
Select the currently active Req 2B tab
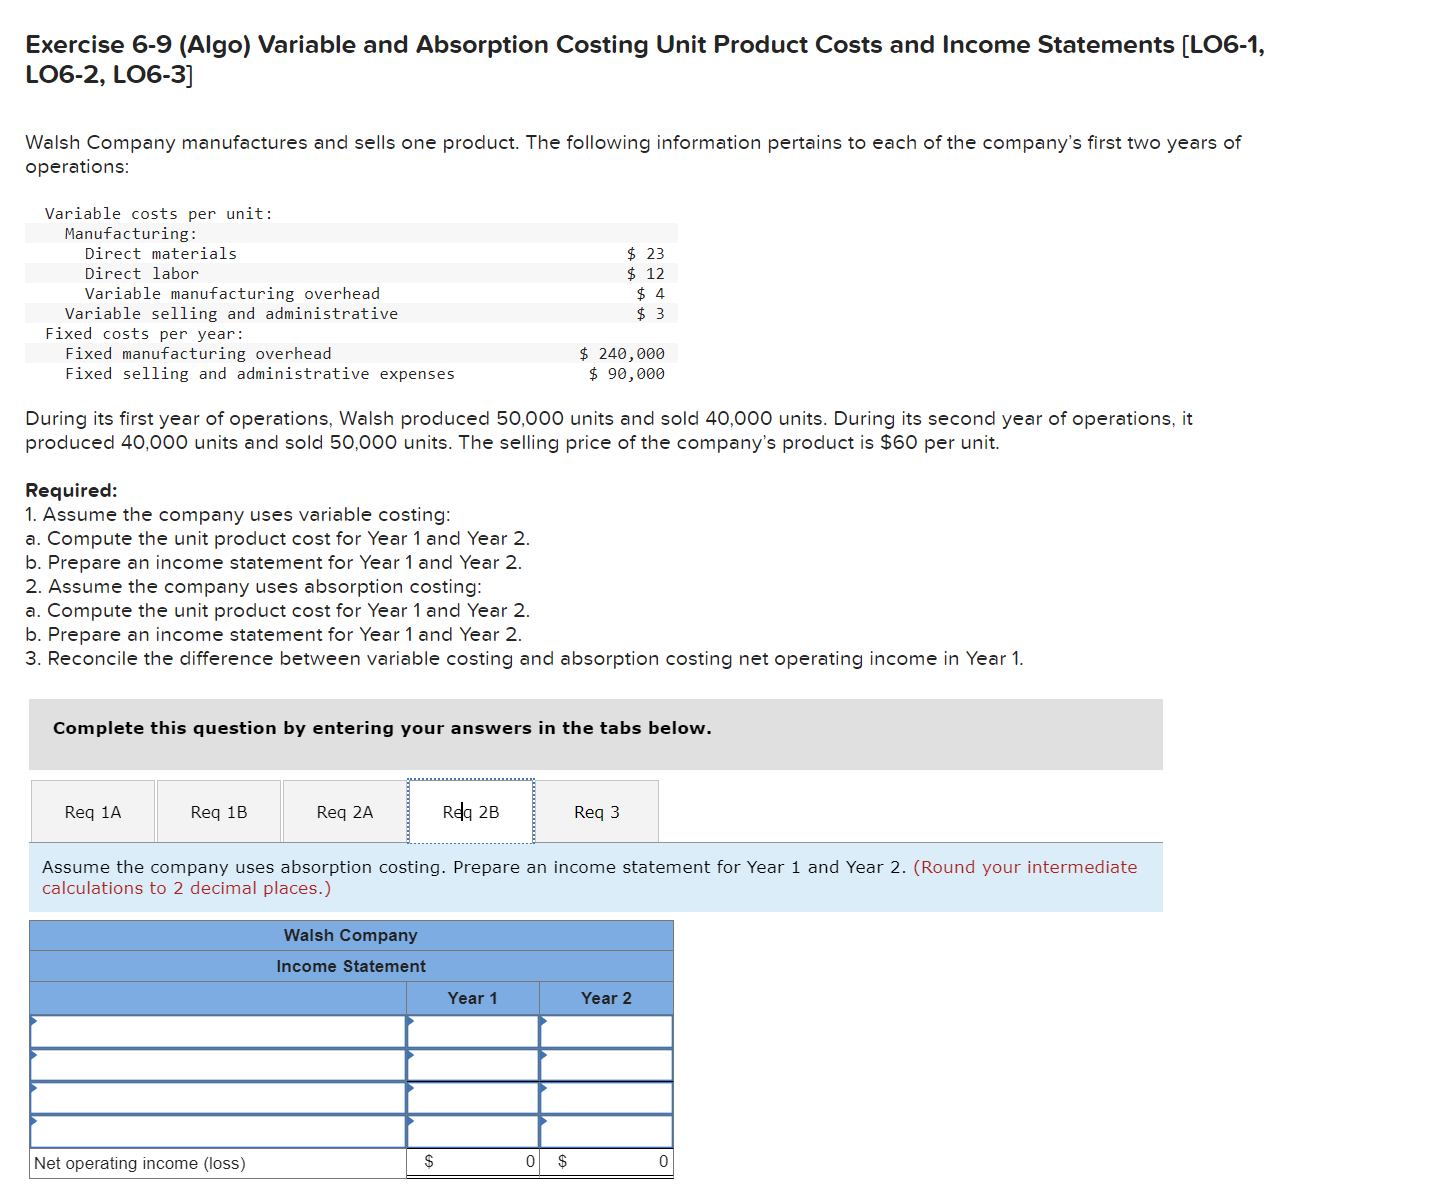(x=470, y=811)
